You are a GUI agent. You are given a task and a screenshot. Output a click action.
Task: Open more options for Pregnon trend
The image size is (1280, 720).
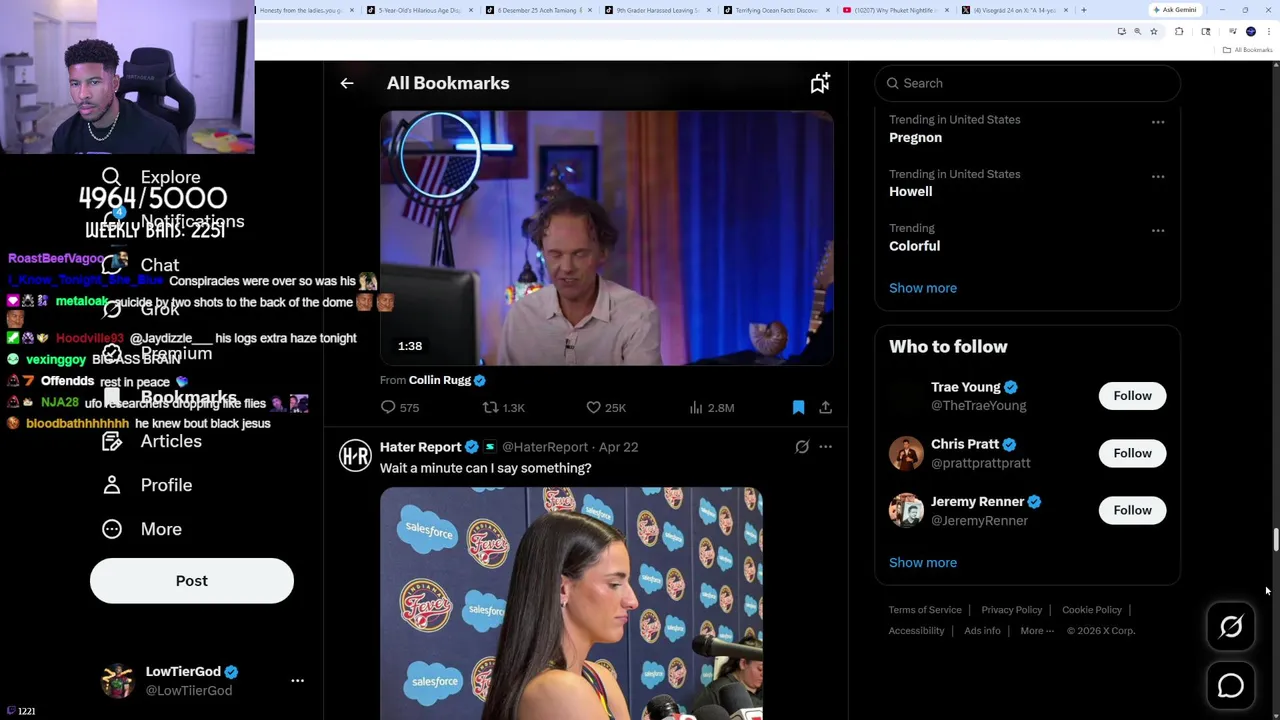(1157, 122)
